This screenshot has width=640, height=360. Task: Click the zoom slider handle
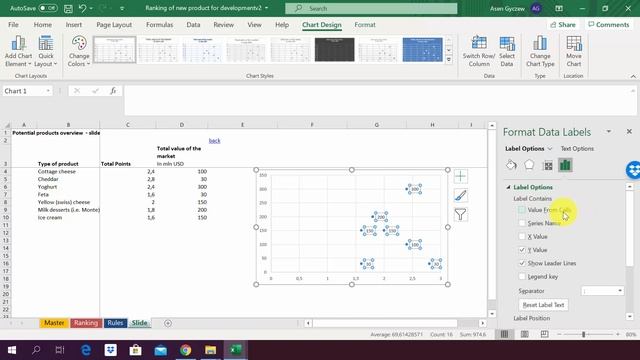coord(584,334)
